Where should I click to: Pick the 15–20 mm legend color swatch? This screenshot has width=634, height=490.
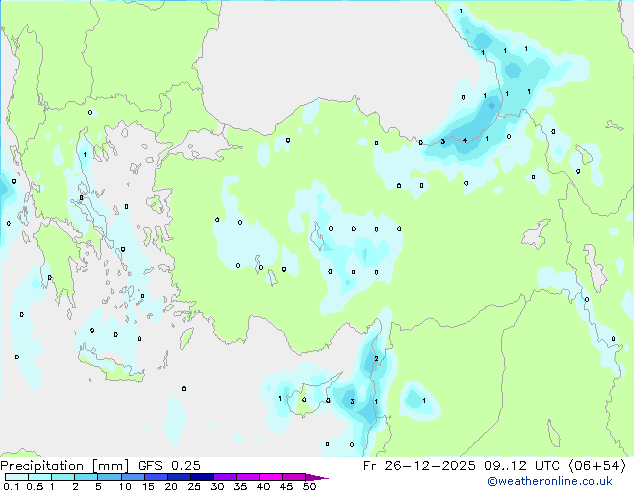155,477
